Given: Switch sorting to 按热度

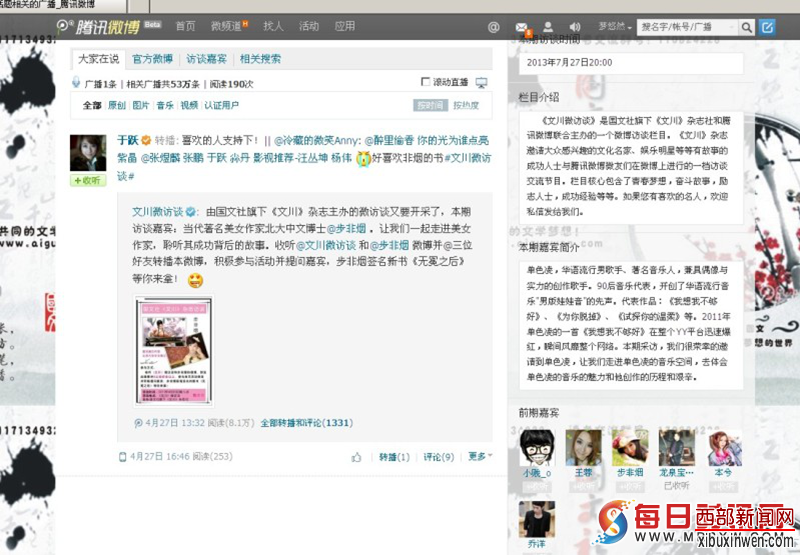Looking at the screenshot, I should tap(466, 105).
